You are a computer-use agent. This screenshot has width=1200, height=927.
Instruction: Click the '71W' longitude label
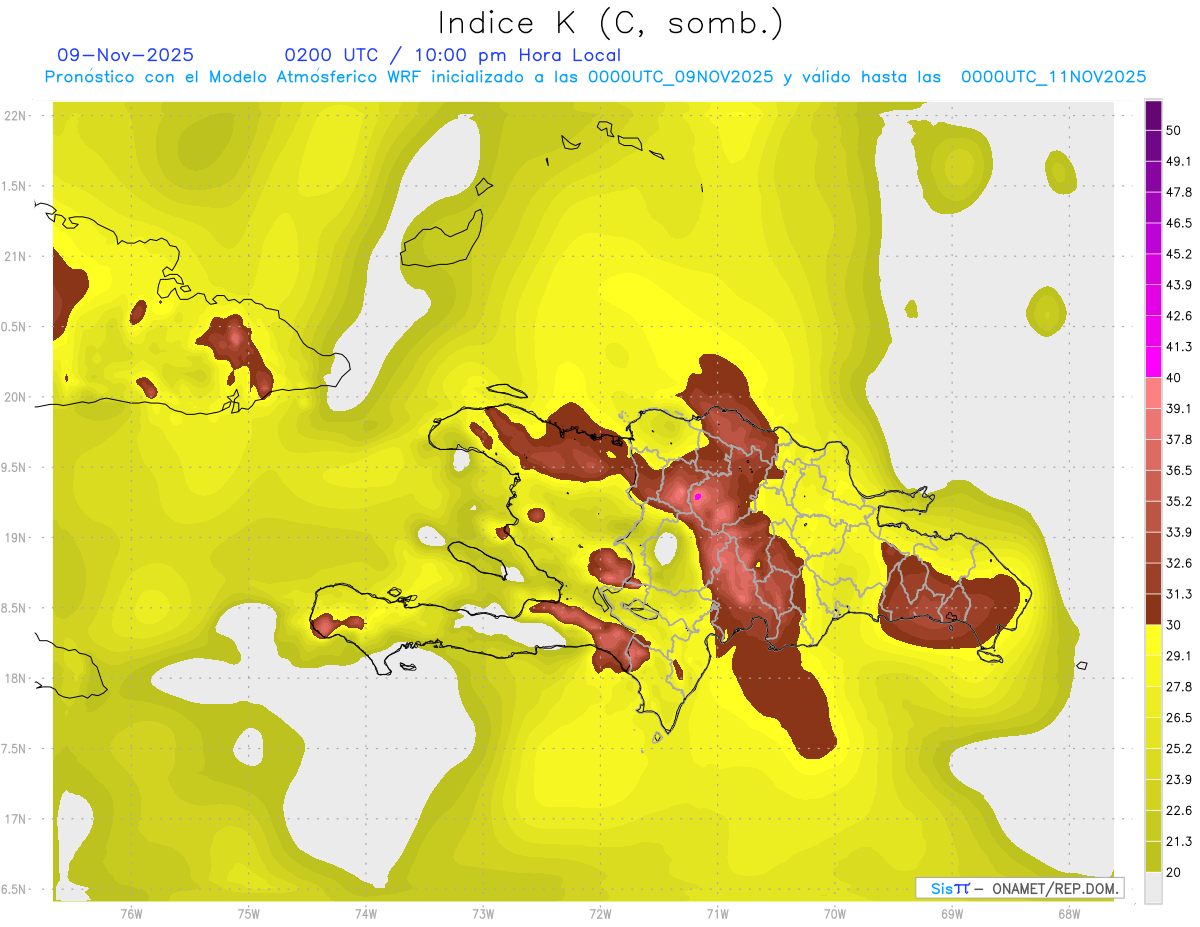click(717, 914)
